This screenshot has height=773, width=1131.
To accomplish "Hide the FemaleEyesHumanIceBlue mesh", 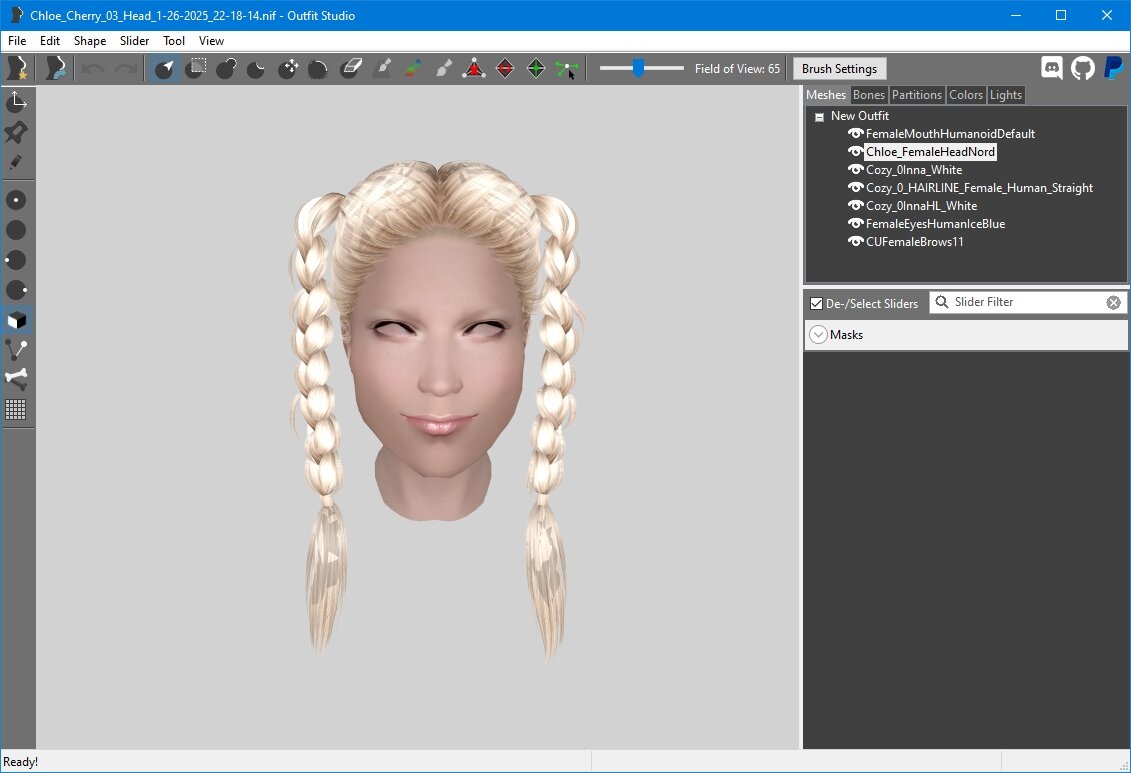I will pos(855,224).
